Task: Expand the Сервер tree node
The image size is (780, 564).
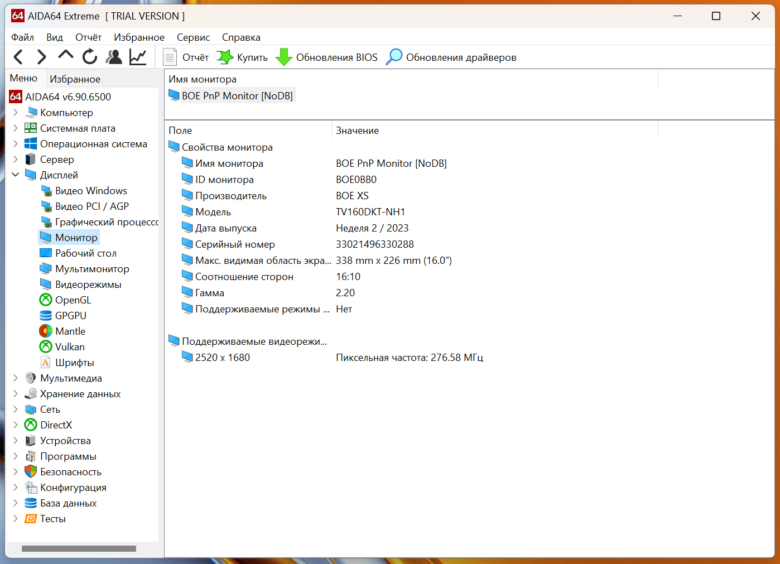Action: click(15, 159)
